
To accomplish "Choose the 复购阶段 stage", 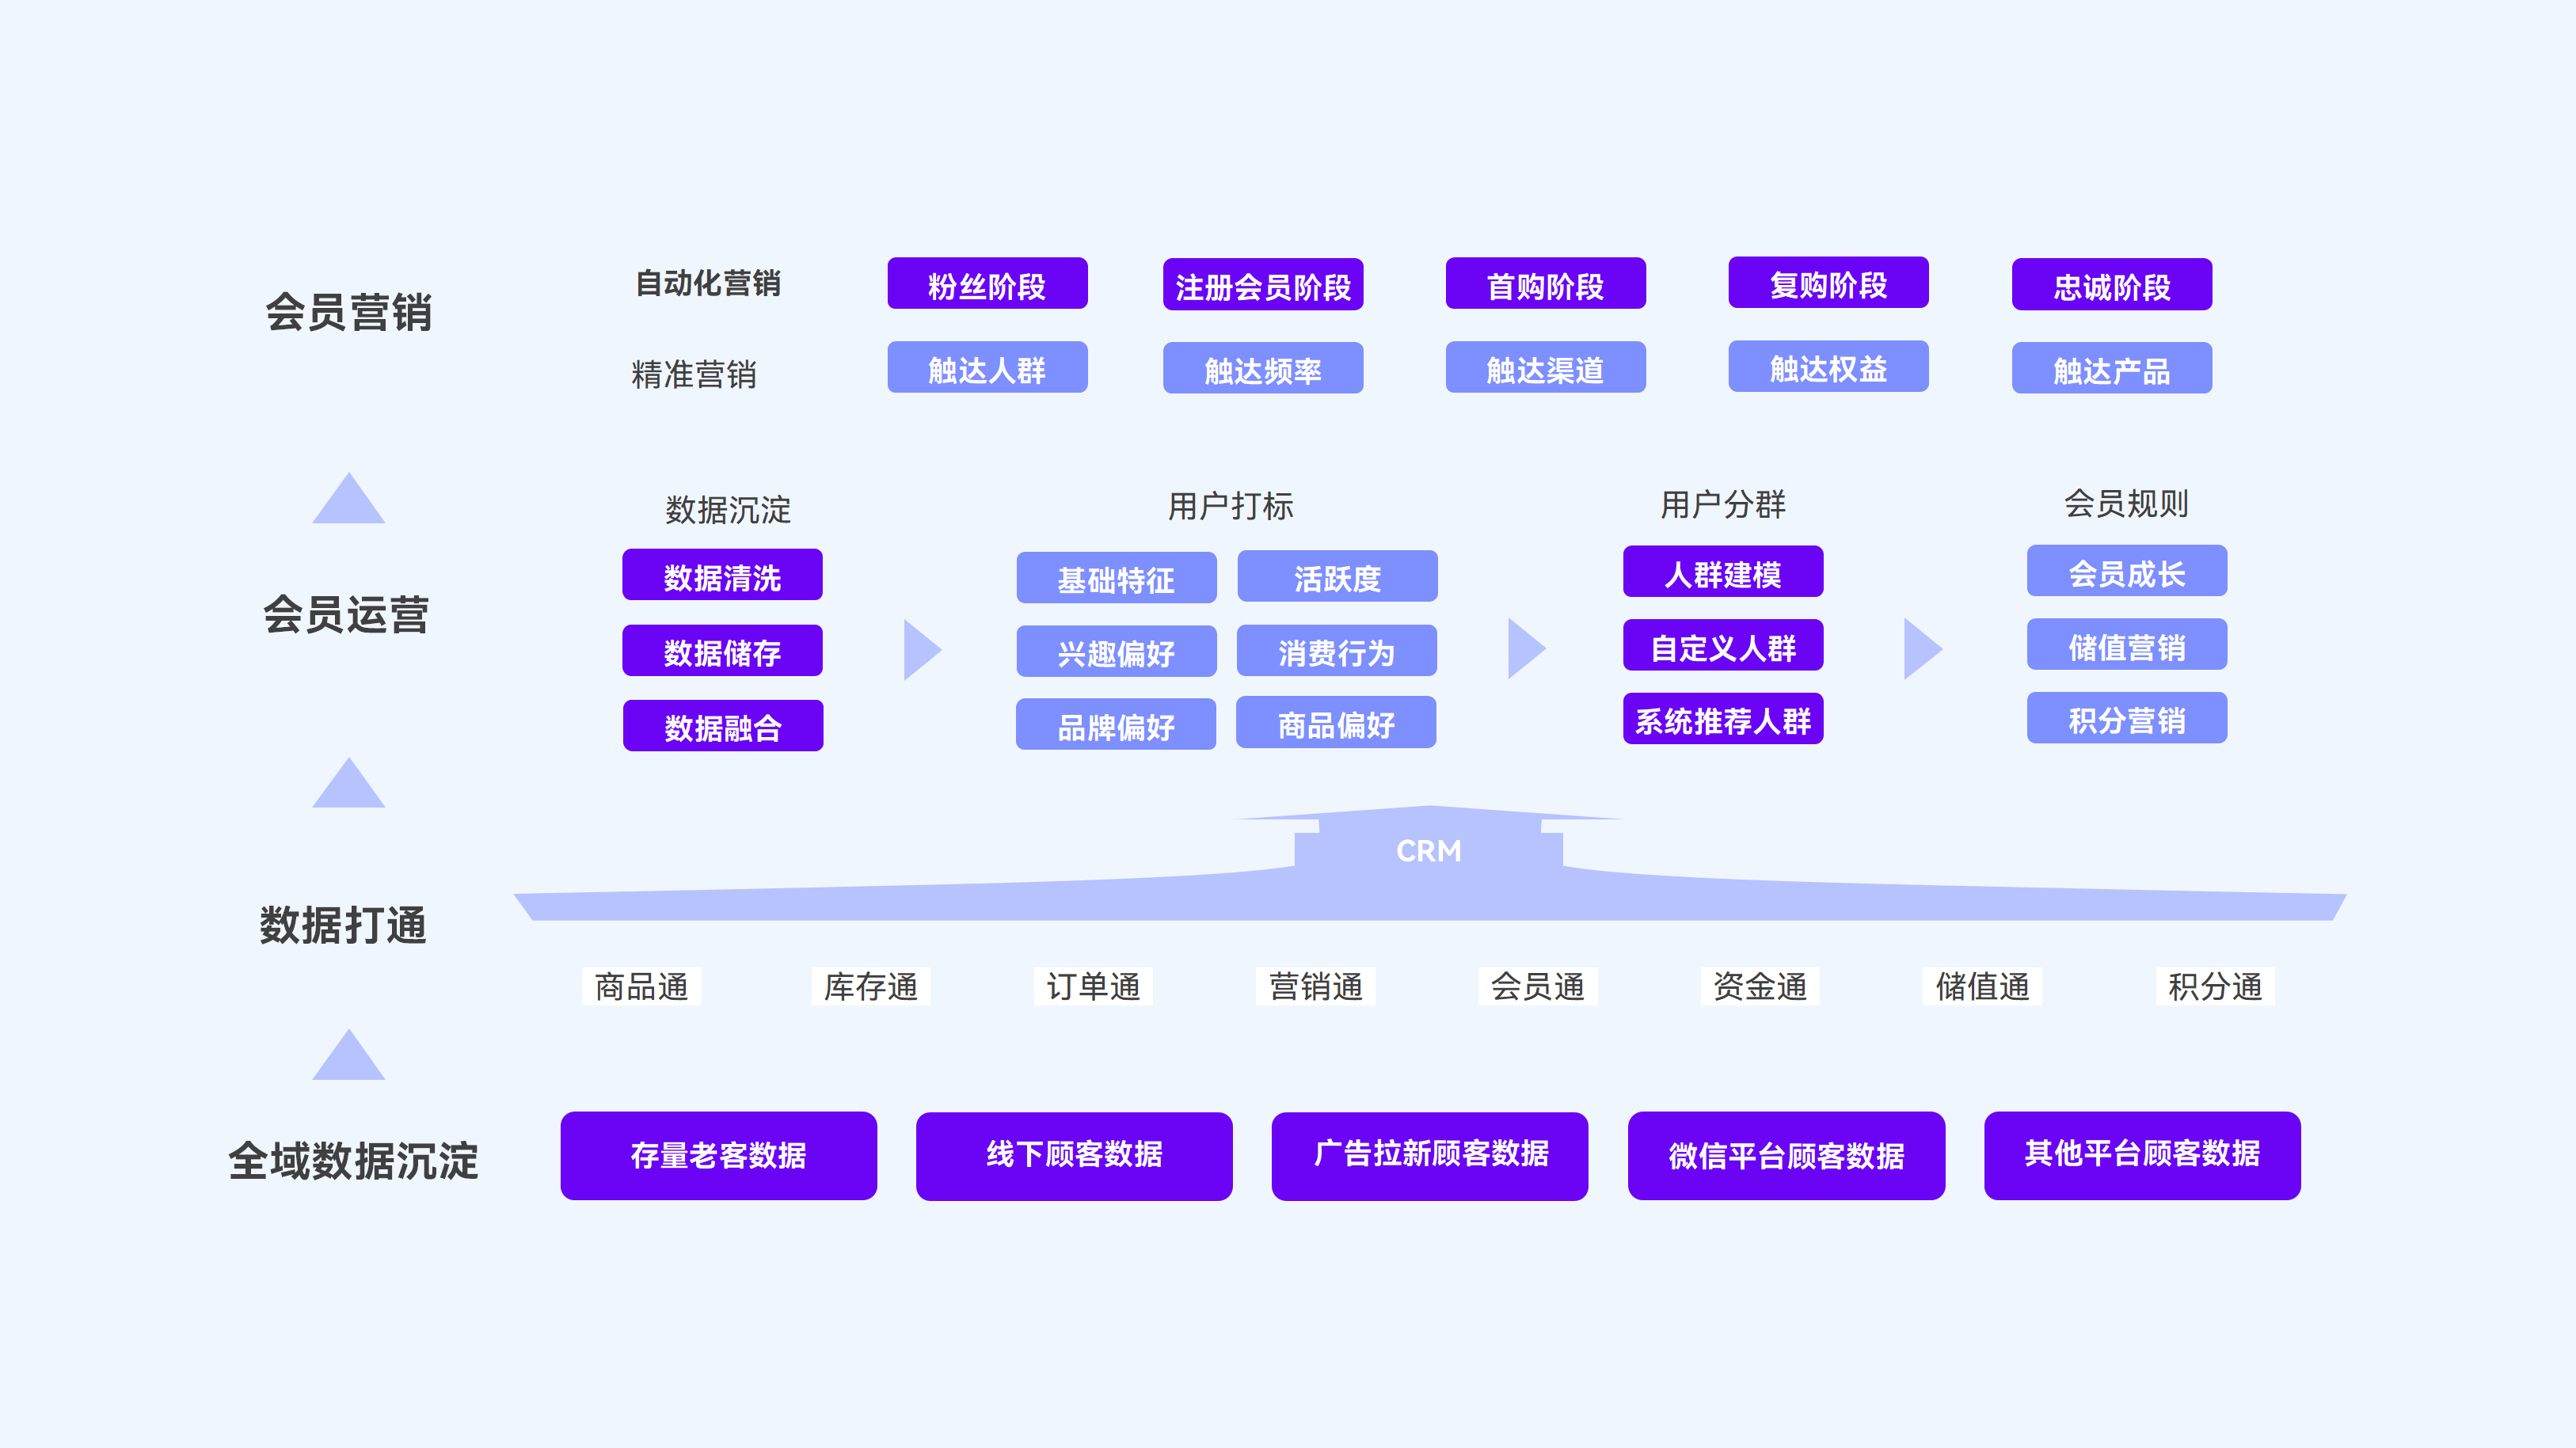I will (1828, 283).
